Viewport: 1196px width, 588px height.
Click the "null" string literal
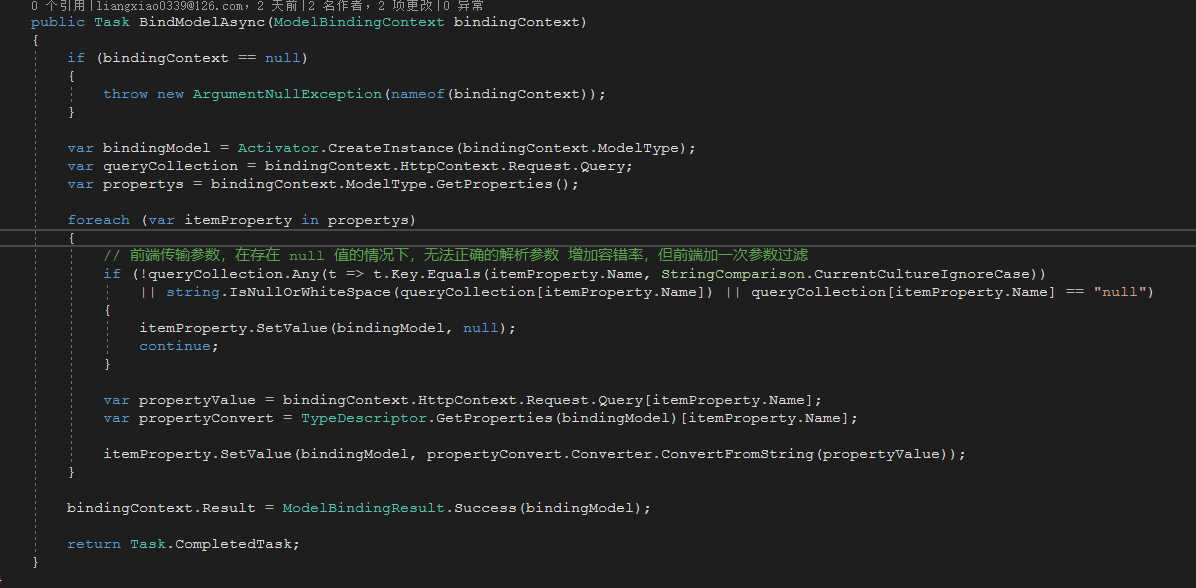click(1120, 292)
